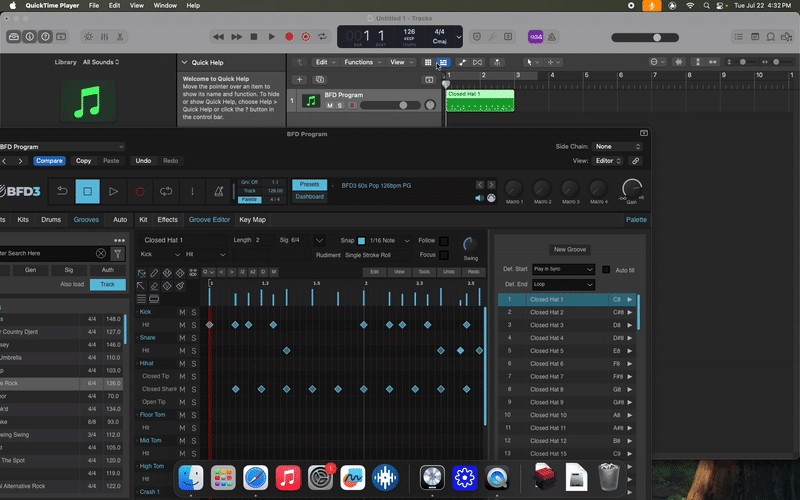Open the LCD display mode dropdown arrow
Image resolution: width=800 pixels, height=500 pixels.
(x=458, y=37)
